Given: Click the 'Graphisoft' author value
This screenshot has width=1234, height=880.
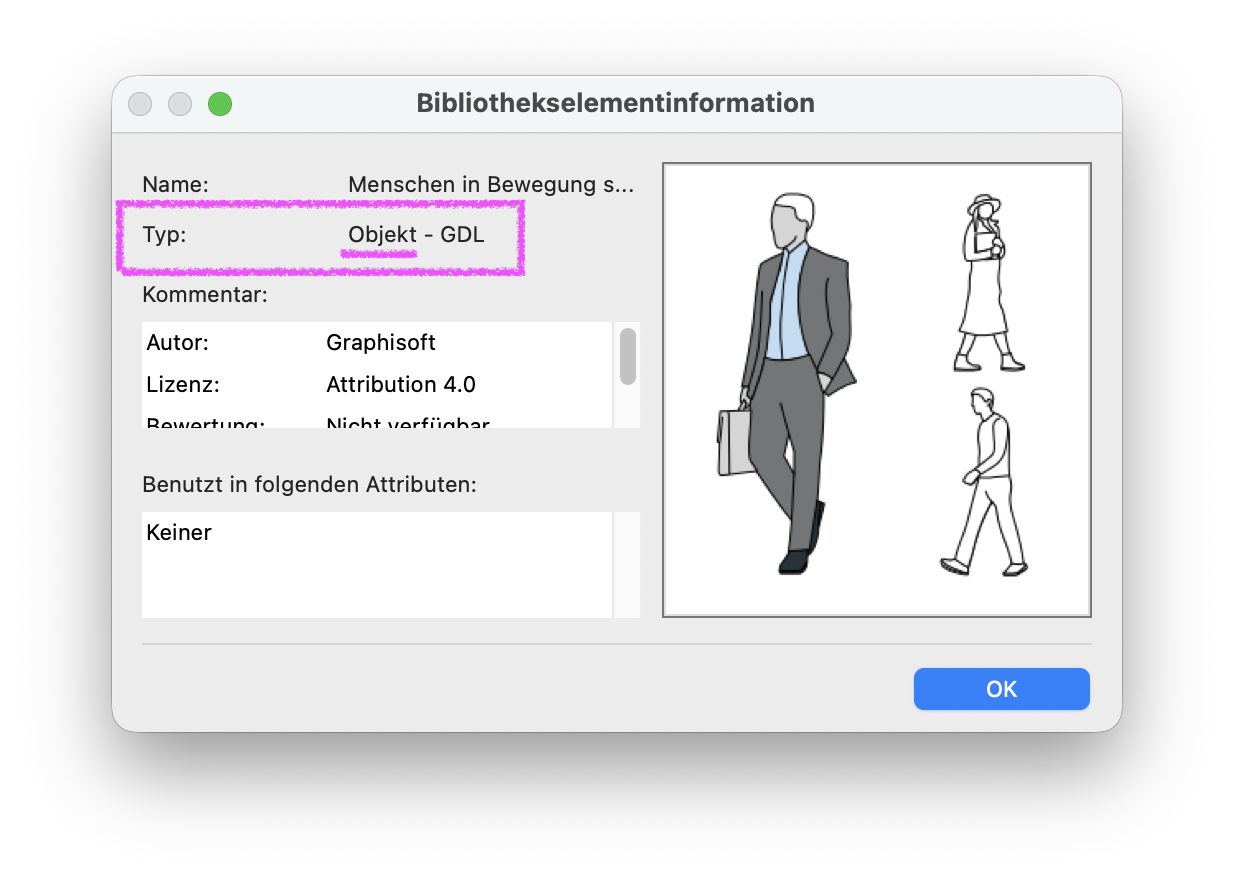Looking at the screenshot, I should tap(381, 343).
